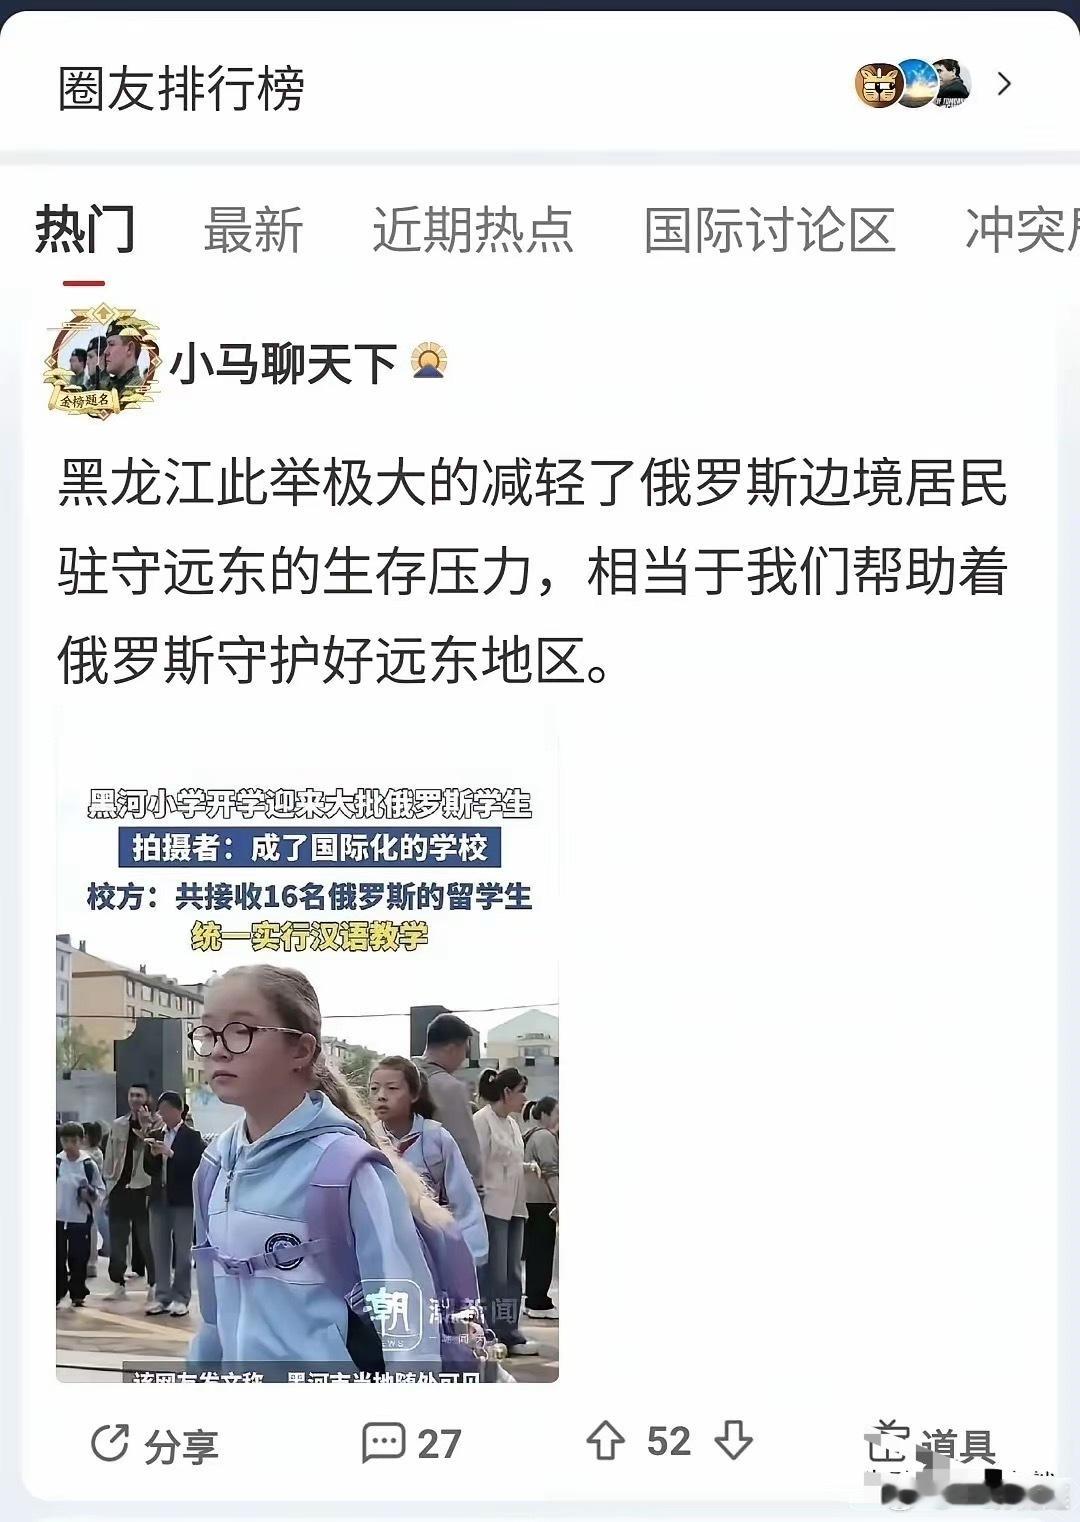Downvote the post with down arrow

click(x=733, y=1441)
